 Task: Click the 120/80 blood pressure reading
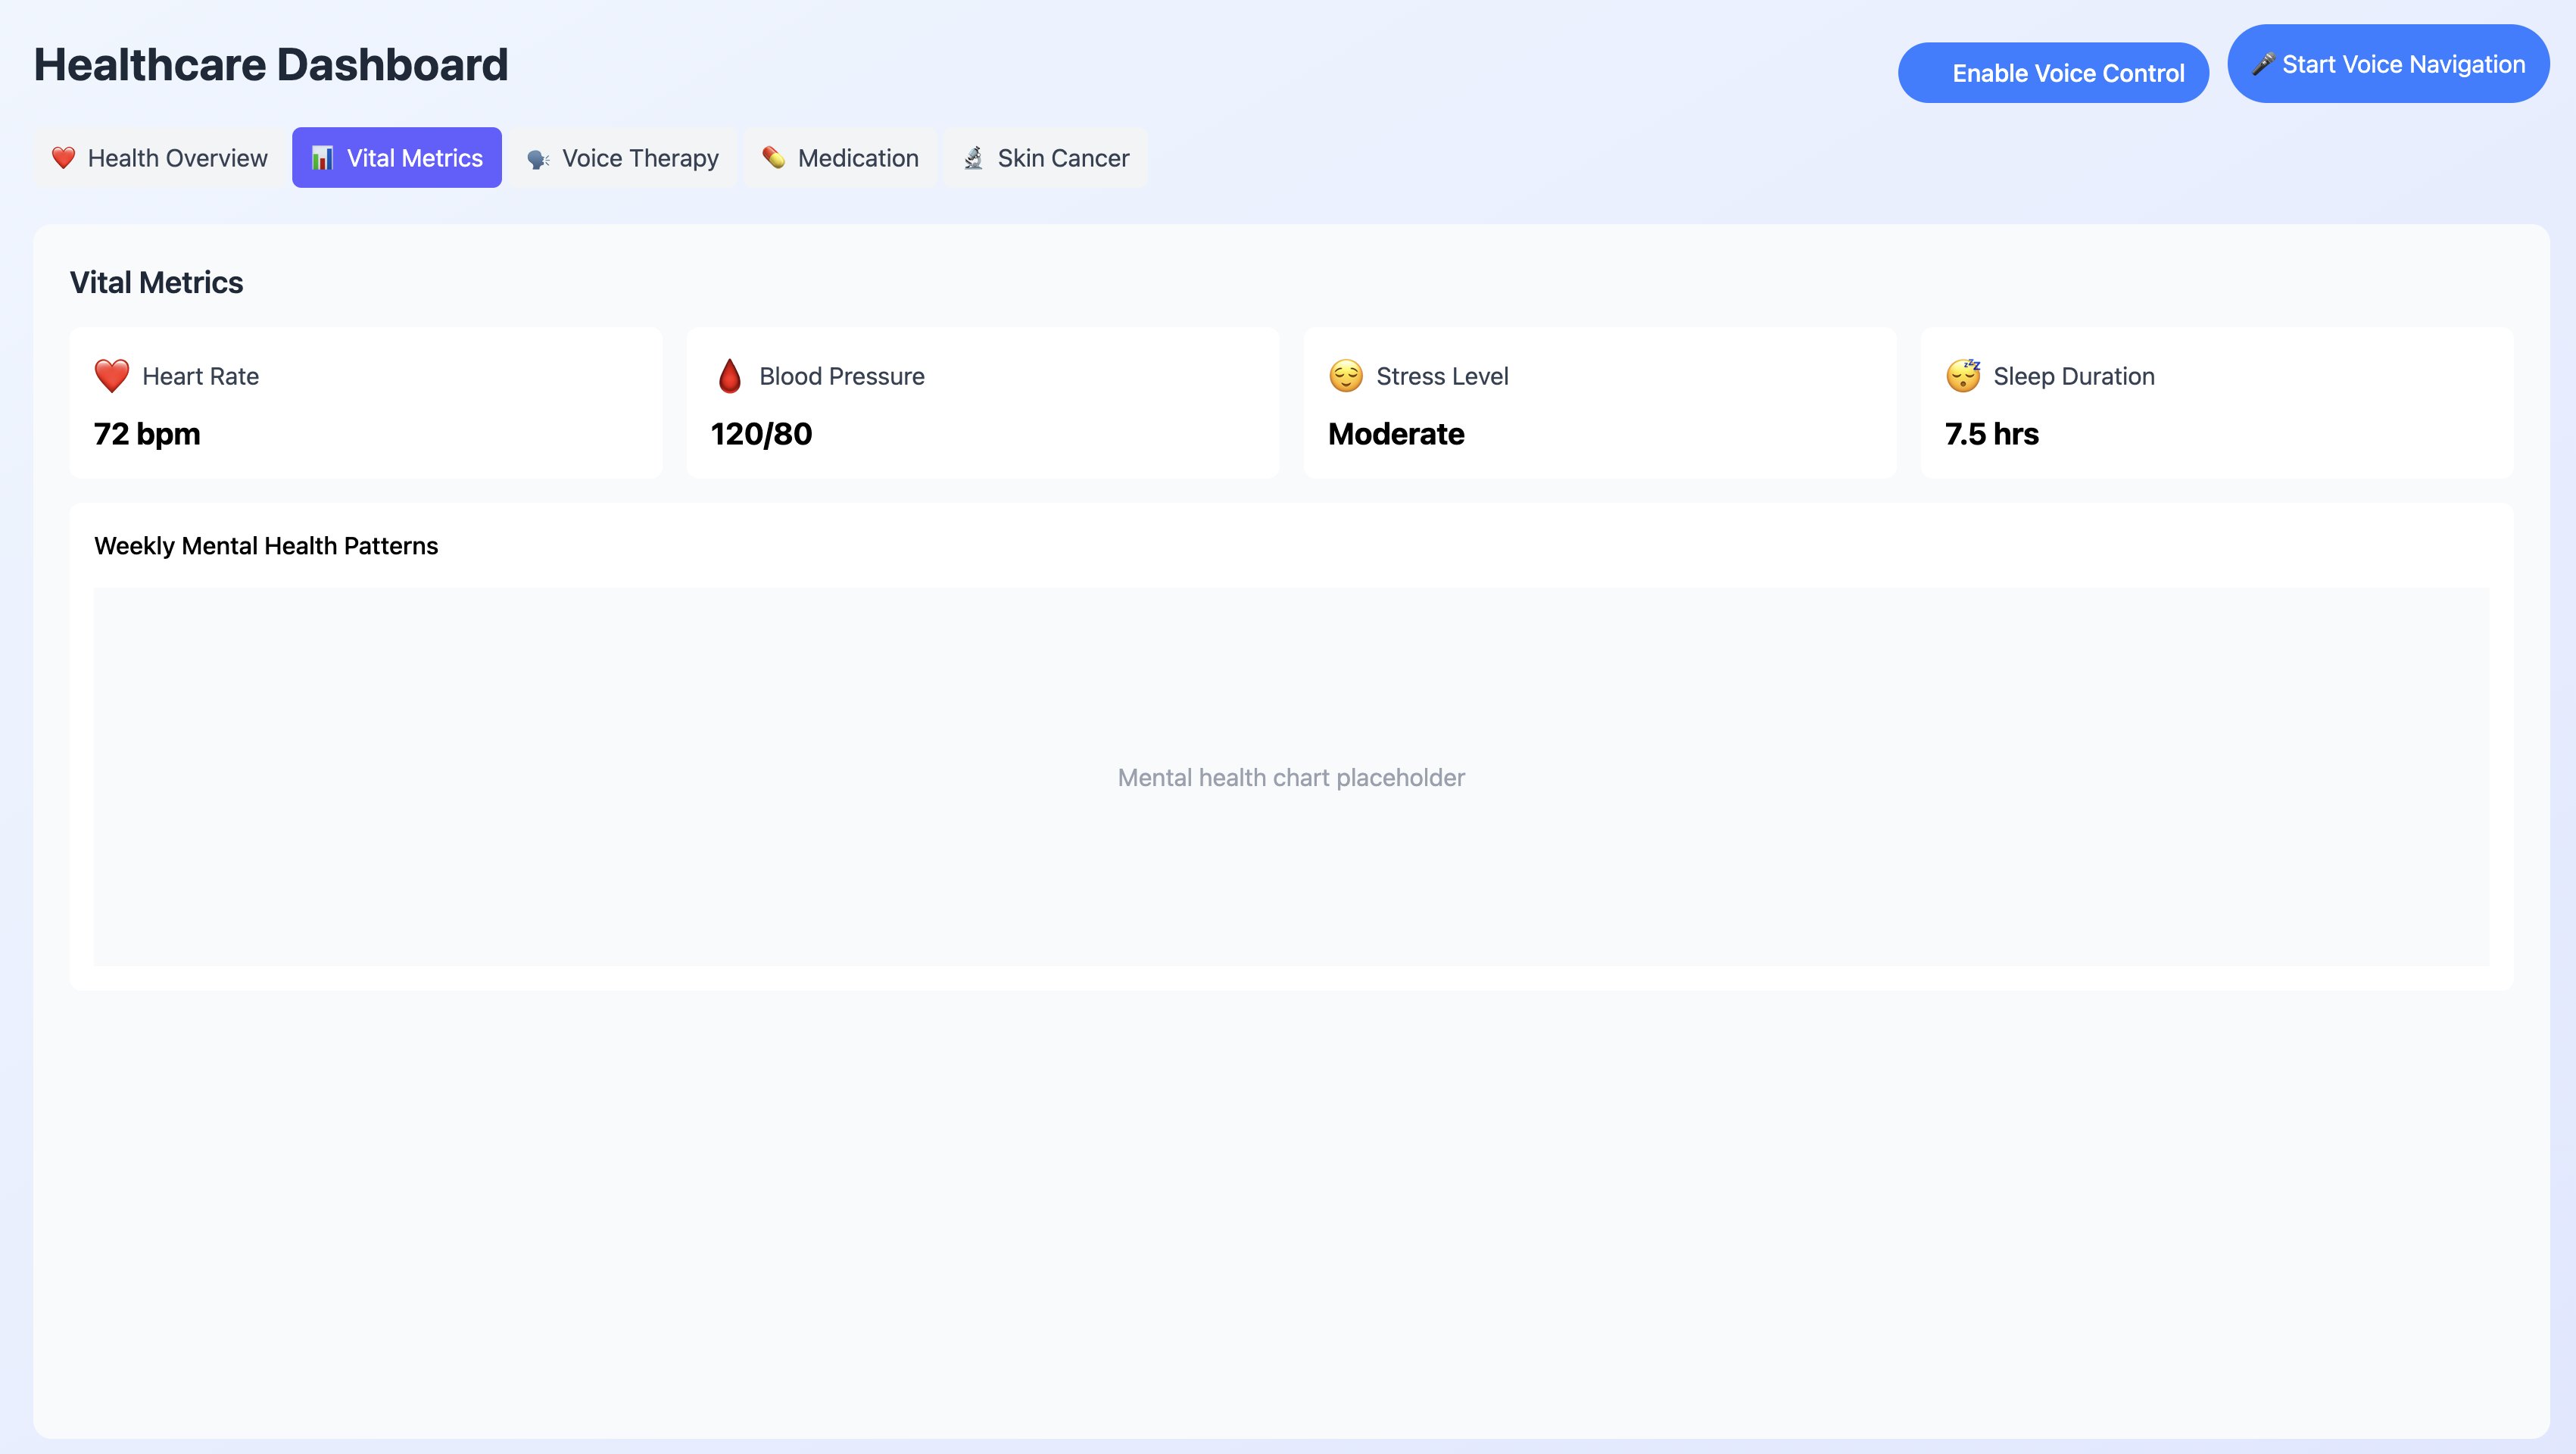[x=761, y=434]
